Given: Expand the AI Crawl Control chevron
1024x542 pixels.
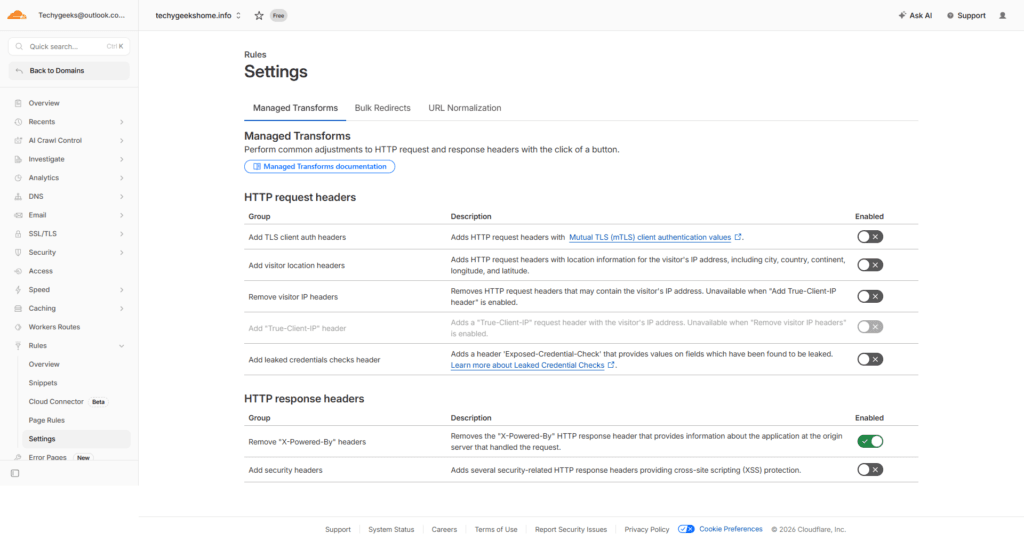Looking at the screenshot, I should tap(121, 140).
